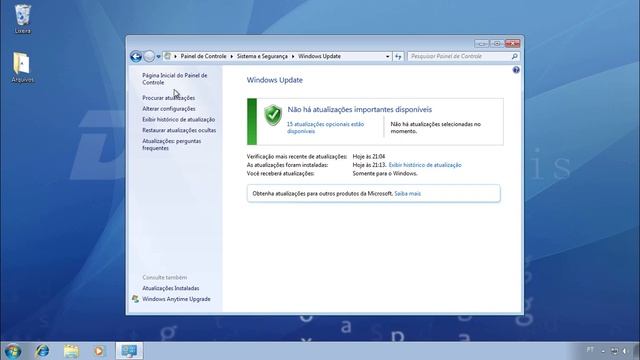Click text Não há atualizações selecionadas no momento
The image size is (640, 360).
(436, 128)
